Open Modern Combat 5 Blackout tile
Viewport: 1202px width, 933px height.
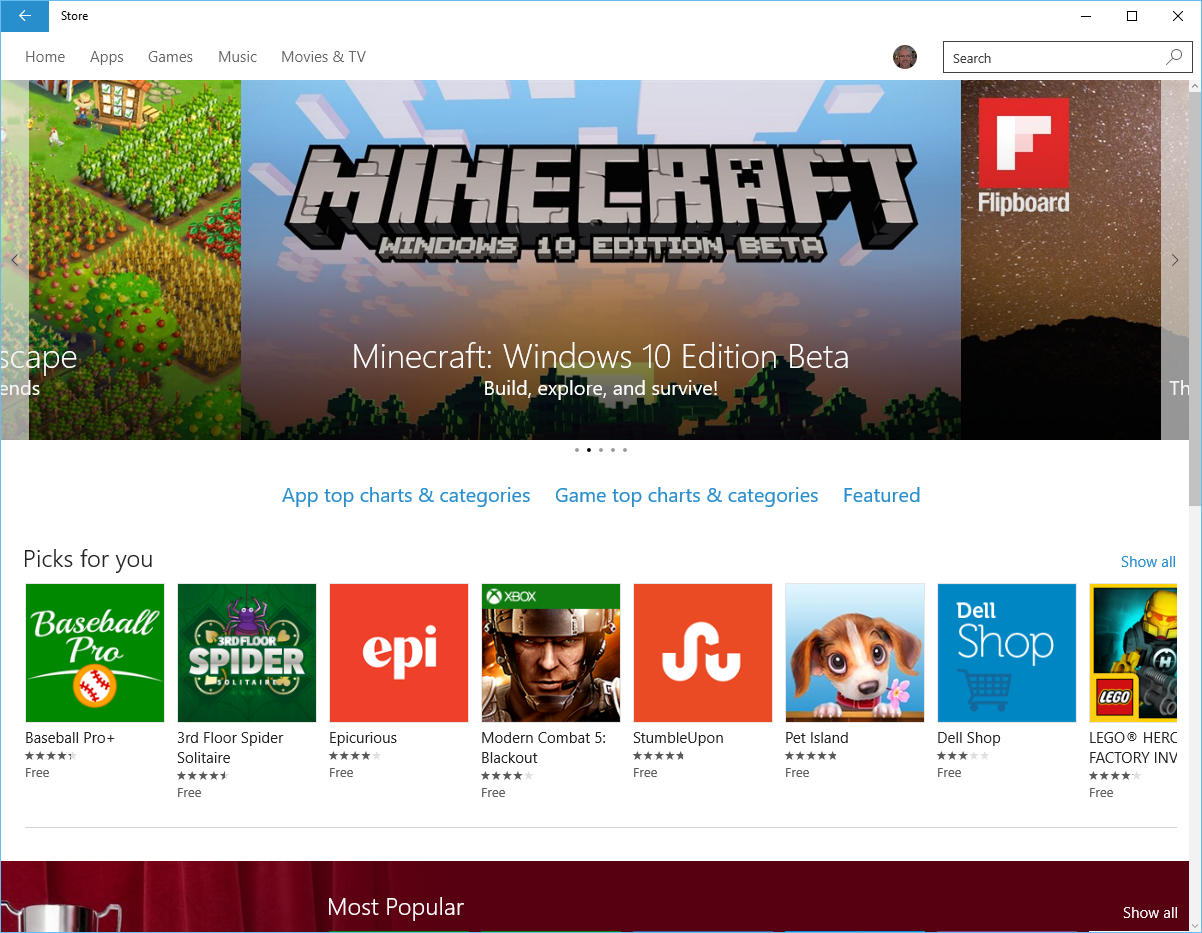click(x=551, y=653)
